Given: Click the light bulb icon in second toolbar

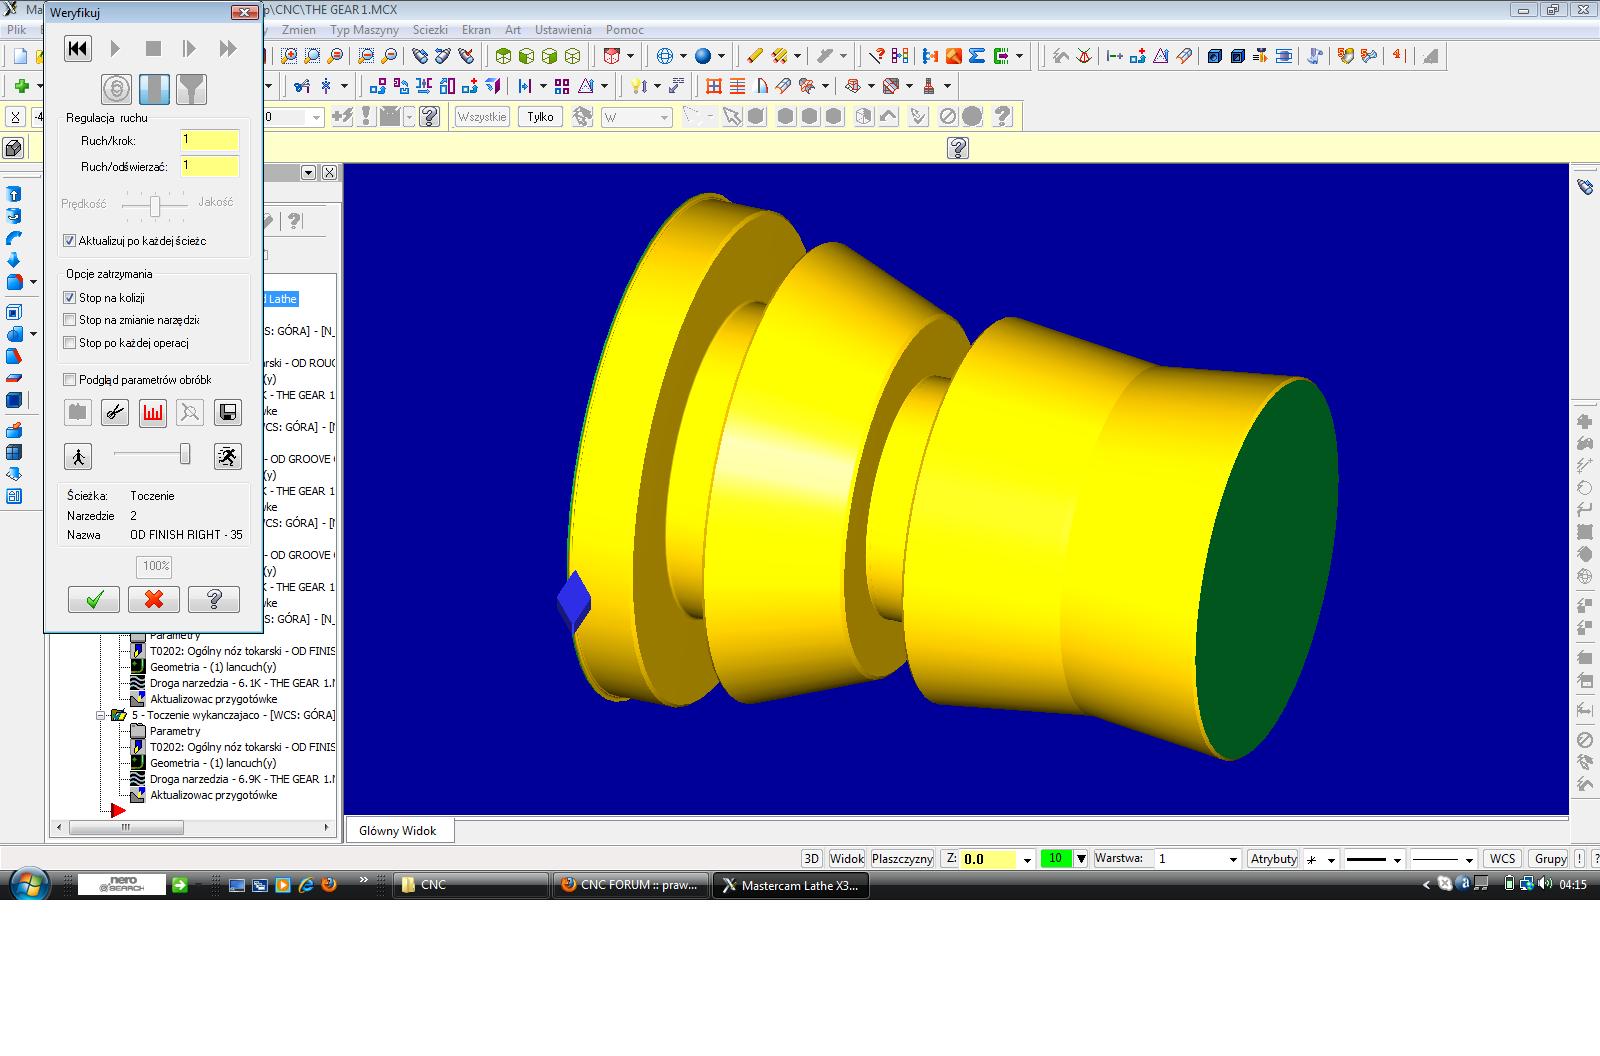Looking at the screenshot, I should (x=637, y=86).
